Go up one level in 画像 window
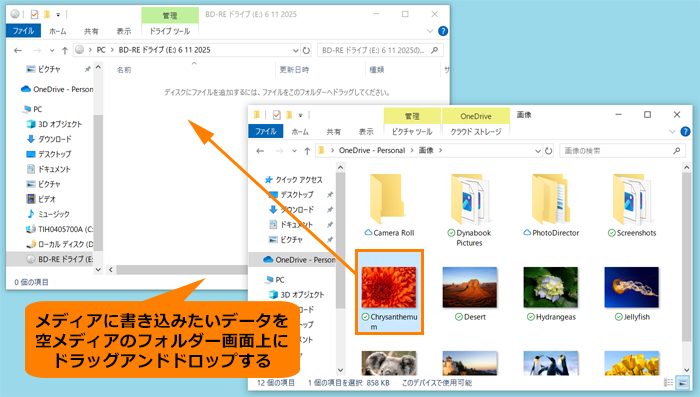Screen dimensions: 700x397 [307, 151]
